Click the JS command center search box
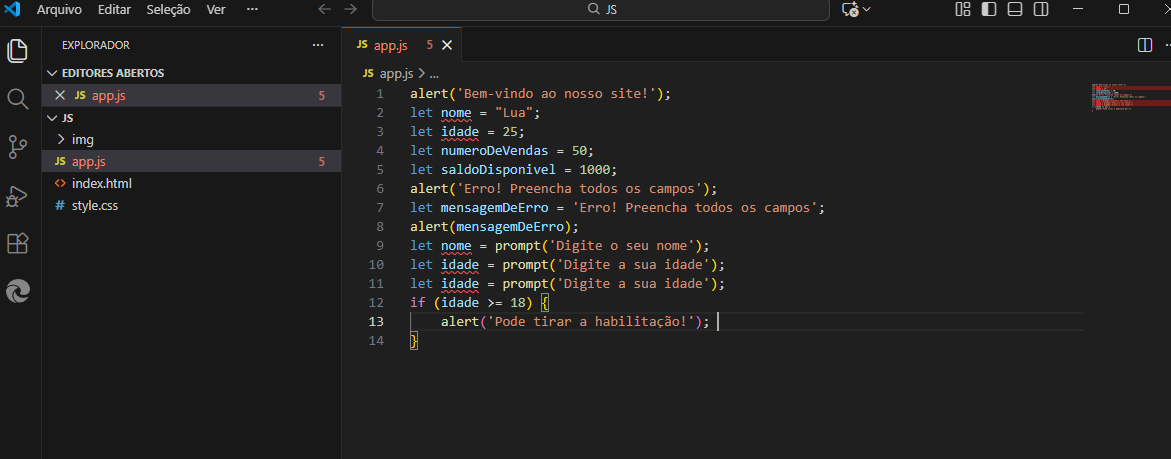This screenshot has height=459, width=1171. point(600,9)
